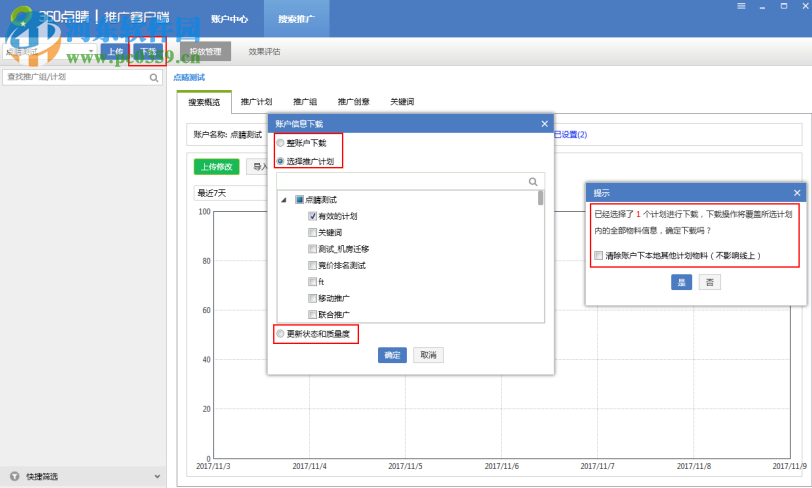
Task: Uncheck the 有效的计划 checkbox
Action: pyautogui.click(x=312, y=216)
